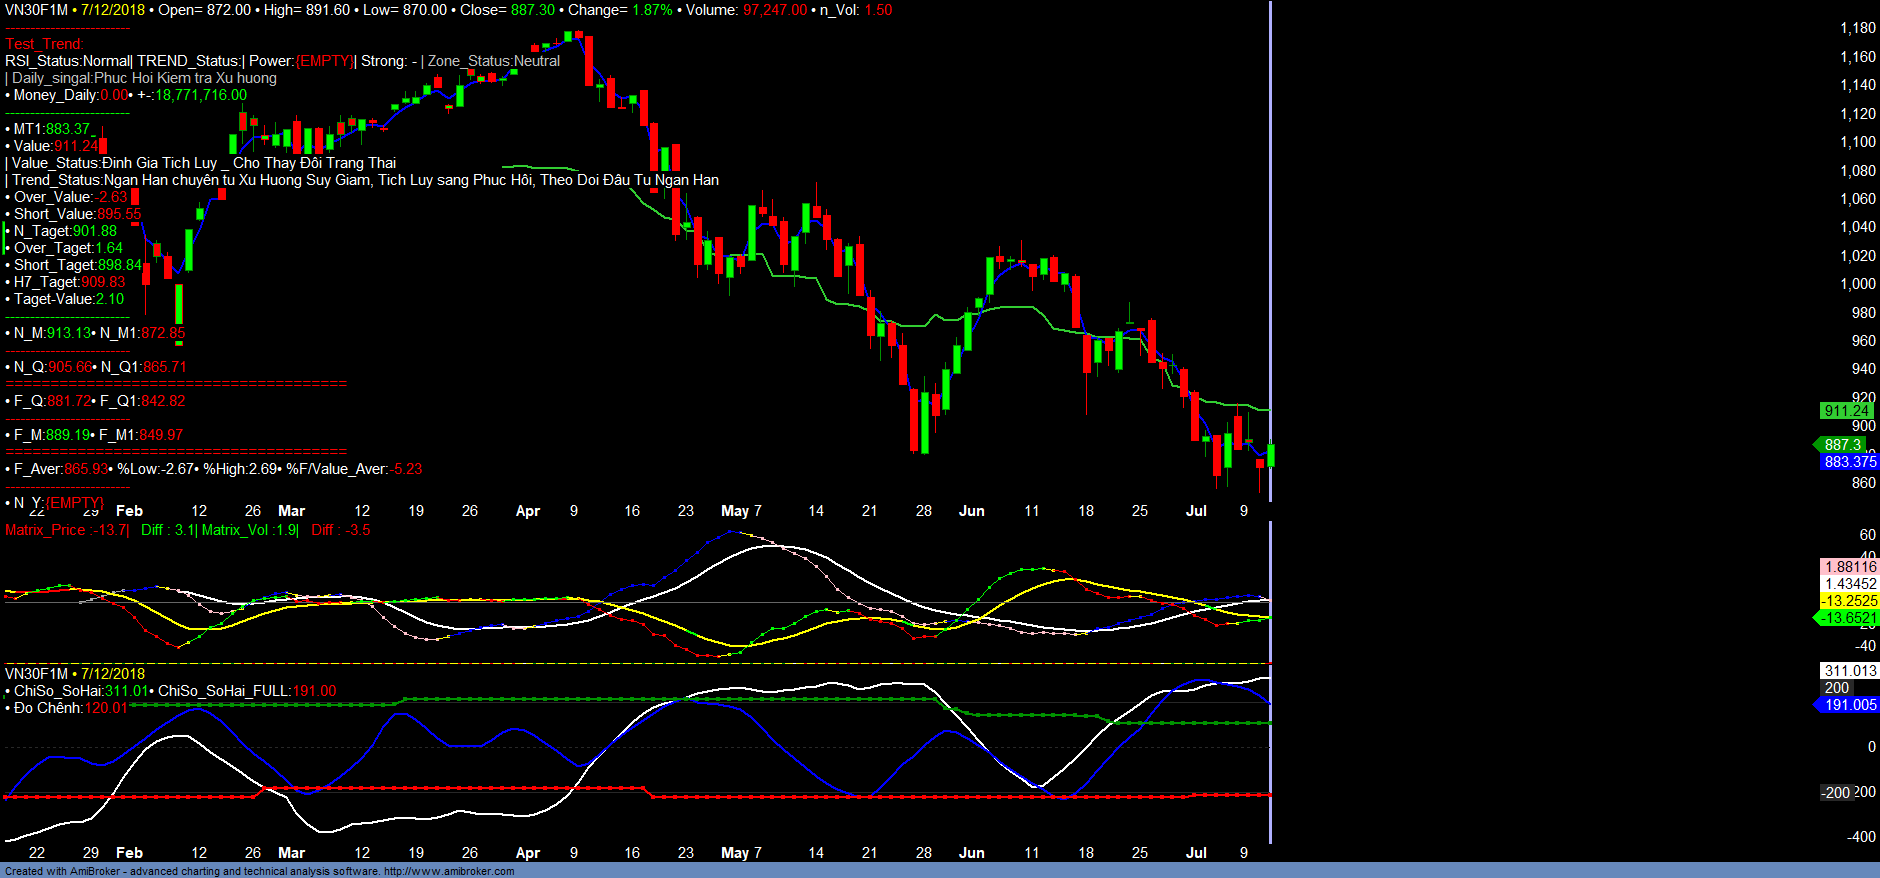Image resolution: width=1880 pixels, height=878 pixels.
Task: Click the green 887.3 last price tag
Action: [x=1843, y=445]
